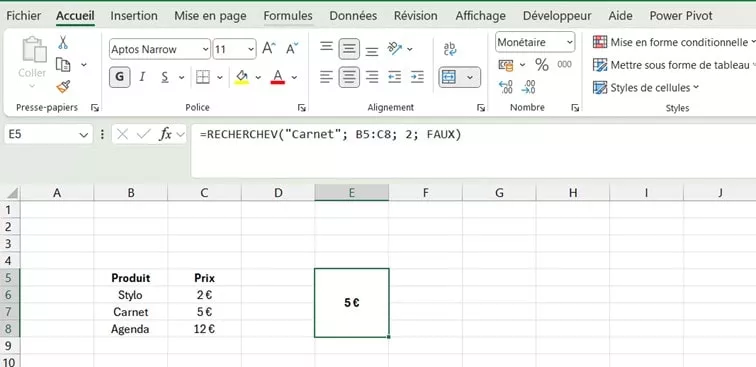Decrease indent icon
The image size is (756, 367).
pyautogui.click(x=394, y=77)
